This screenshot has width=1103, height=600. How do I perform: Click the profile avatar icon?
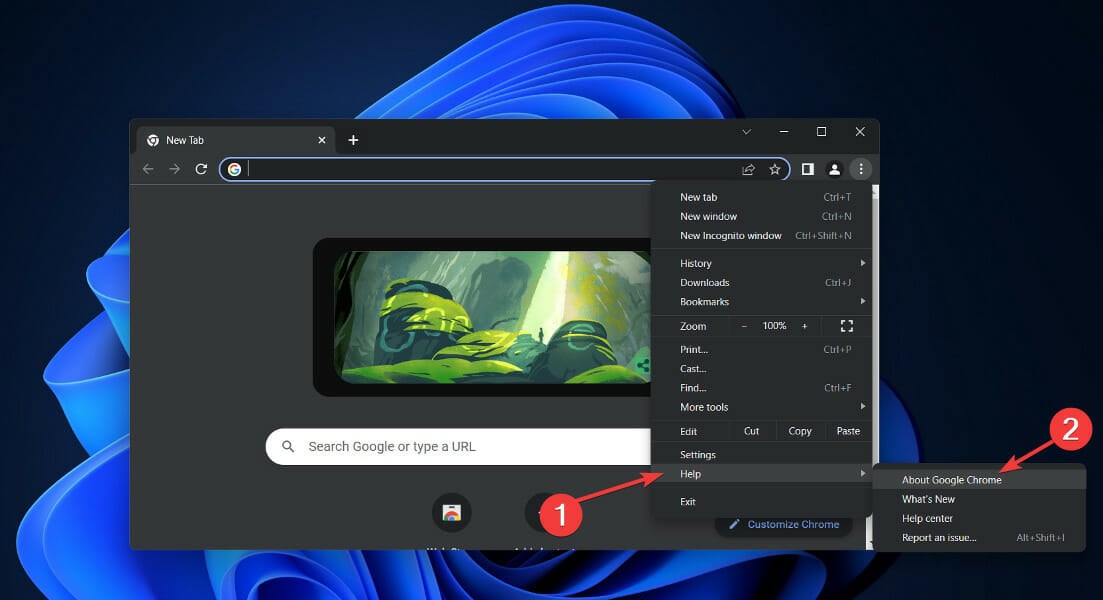click(x=834, y=169)
